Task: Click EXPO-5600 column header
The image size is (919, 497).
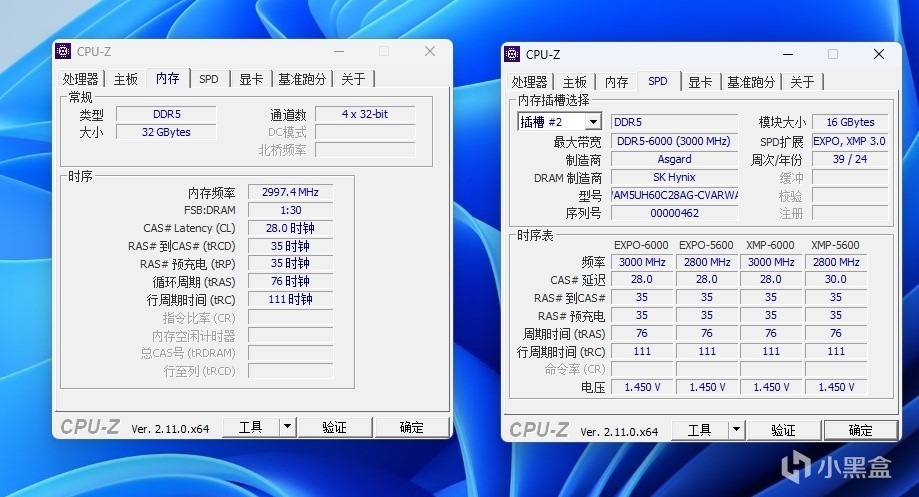Action: (x=706, y=246)
